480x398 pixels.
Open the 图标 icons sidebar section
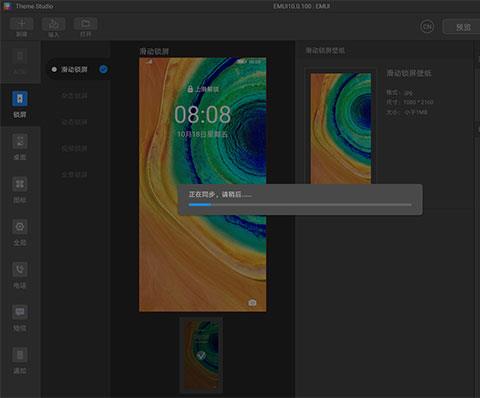click(20, 184)
